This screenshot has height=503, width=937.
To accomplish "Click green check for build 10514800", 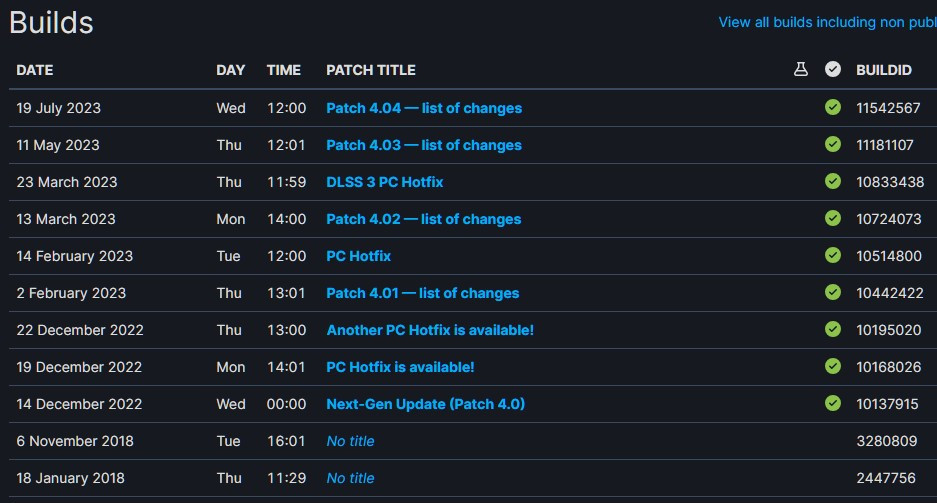I will pos(832,255).
